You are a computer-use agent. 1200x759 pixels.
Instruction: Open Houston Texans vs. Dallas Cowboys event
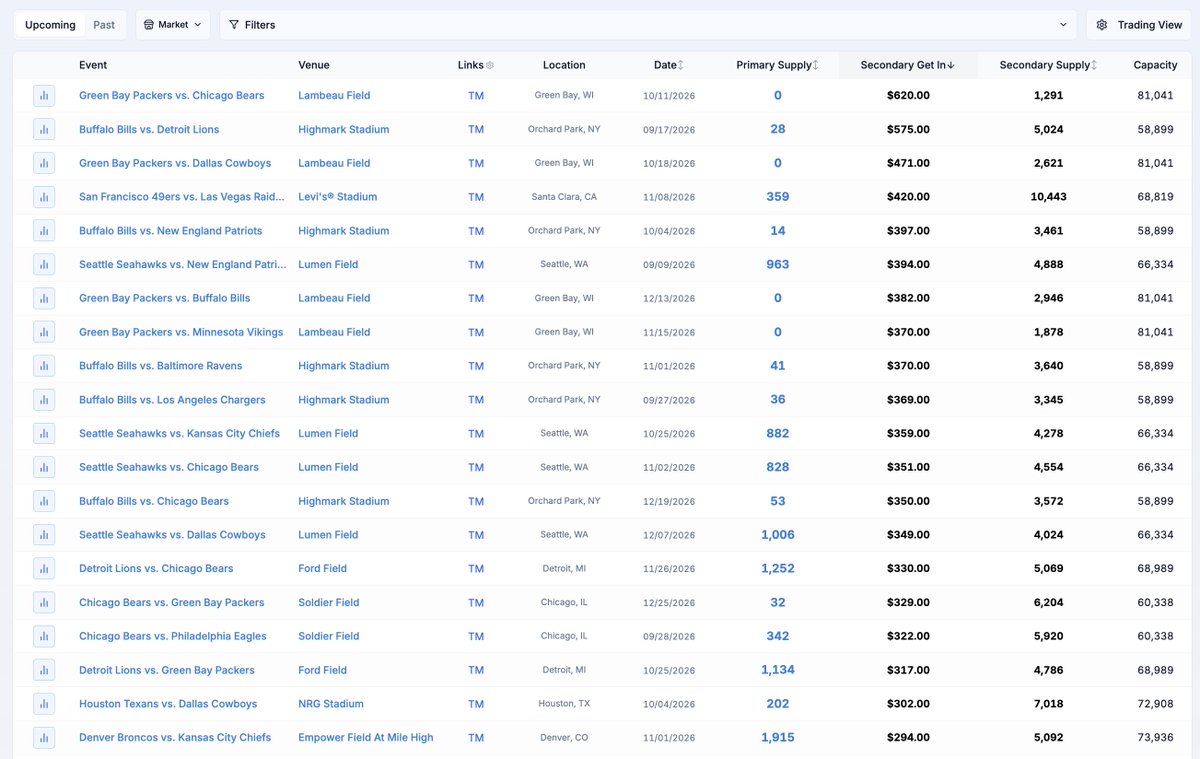coord(168,704)
